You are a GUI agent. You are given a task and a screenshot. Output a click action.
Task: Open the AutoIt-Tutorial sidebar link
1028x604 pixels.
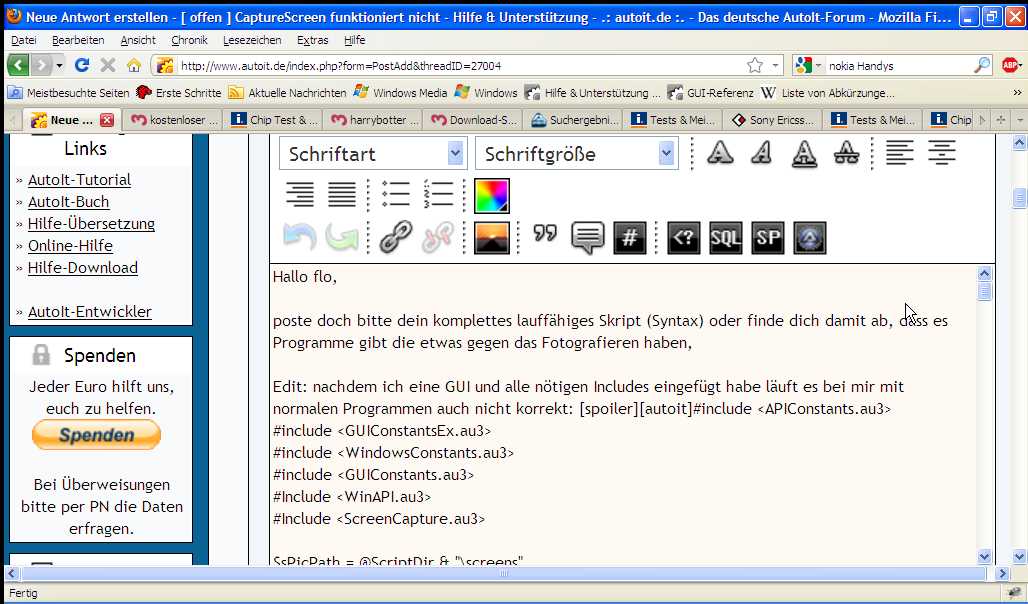click(x=79, y=180)
